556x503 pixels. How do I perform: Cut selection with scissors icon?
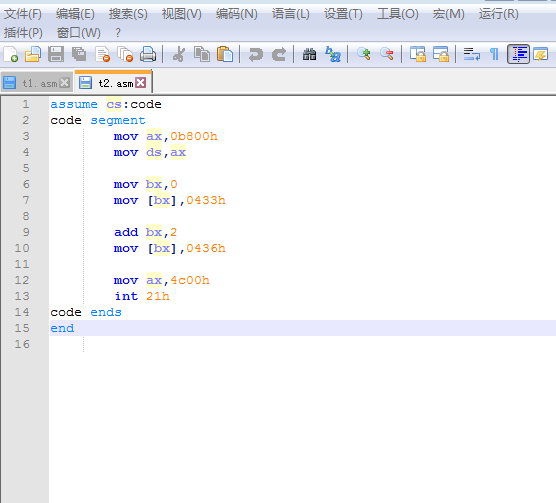[179, 55]
